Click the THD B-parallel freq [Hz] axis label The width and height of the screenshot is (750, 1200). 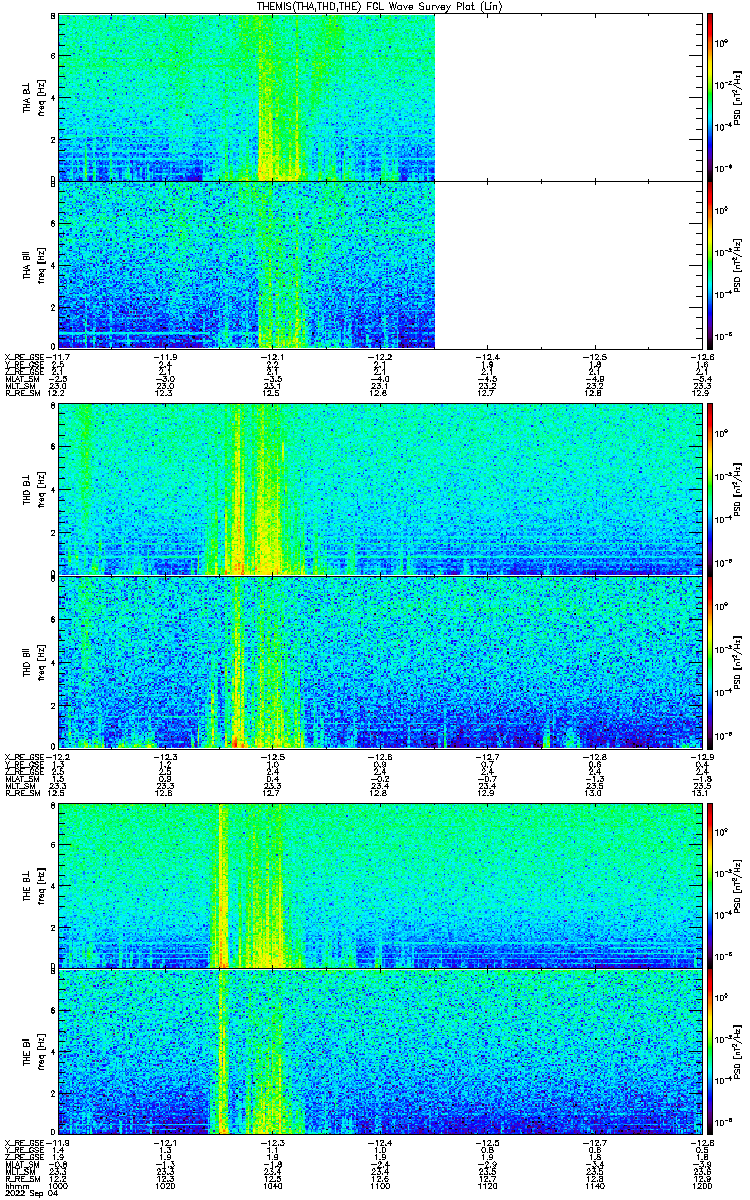coord(40,661)
